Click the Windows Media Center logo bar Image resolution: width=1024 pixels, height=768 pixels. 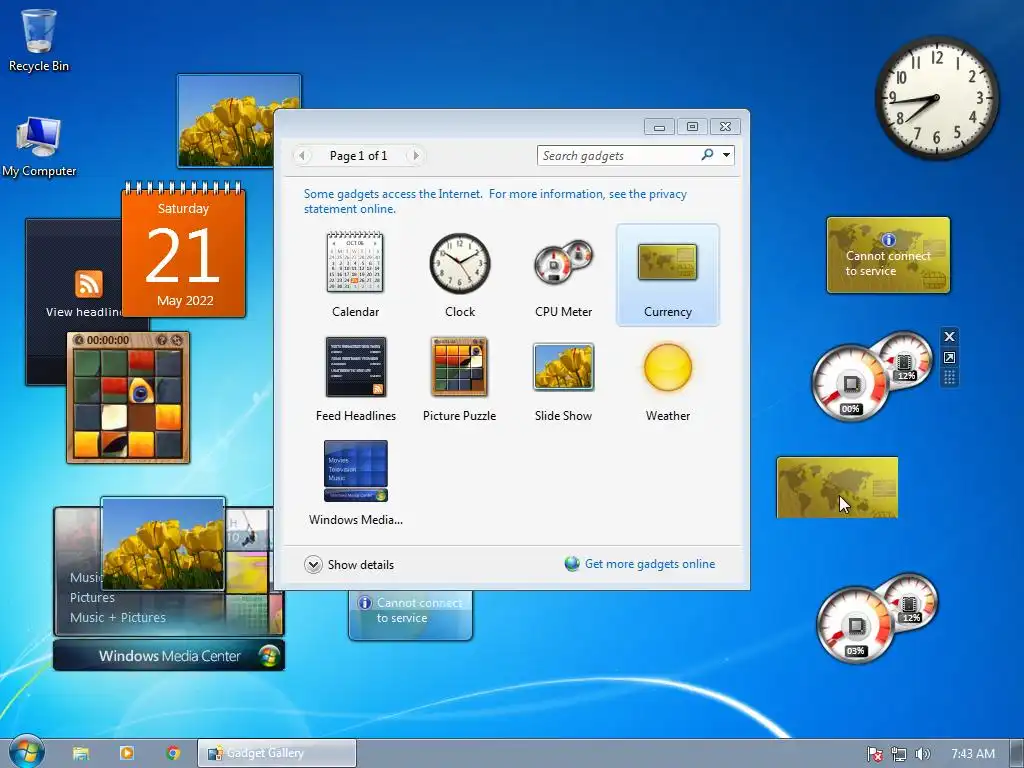[x=169, y=656]
